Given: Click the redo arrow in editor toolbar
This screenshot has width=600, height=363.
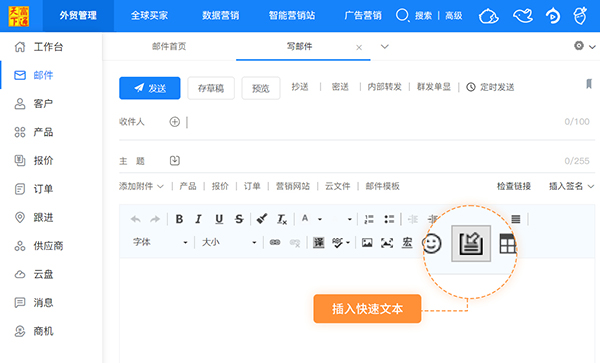Looking at the screenshot, I should coord(155,219).
